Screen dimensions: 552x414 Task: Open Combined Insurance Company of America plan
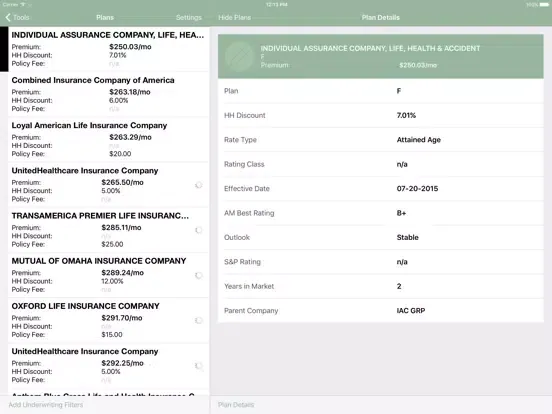(x=108, y=94)
